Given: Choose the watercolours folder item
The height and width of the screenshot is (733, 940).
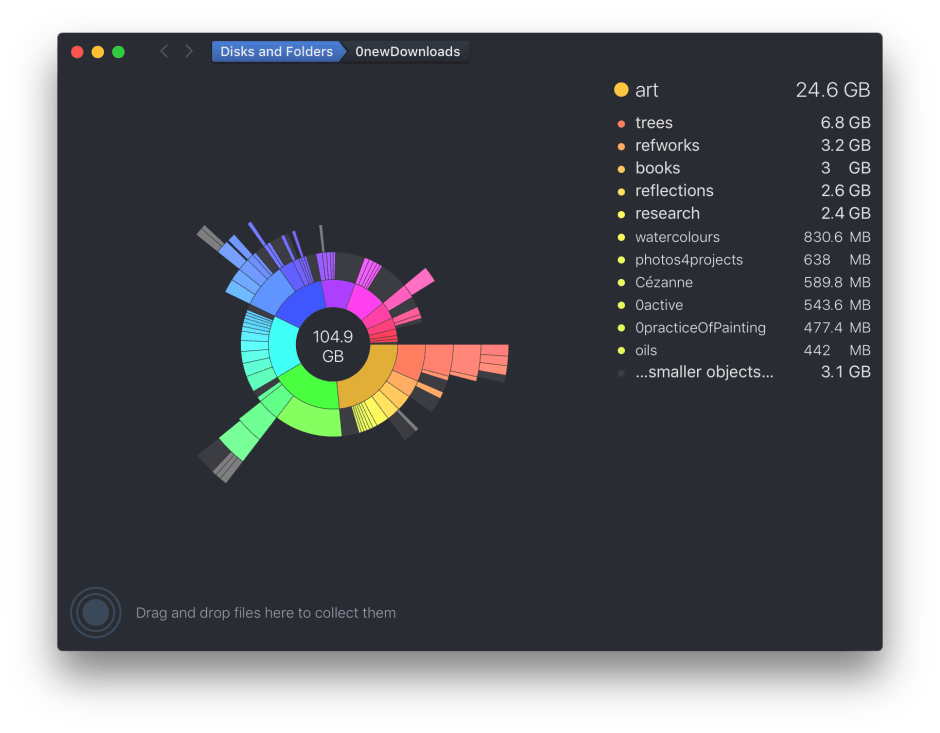Looking at the screenshot, I should point(677,237).
